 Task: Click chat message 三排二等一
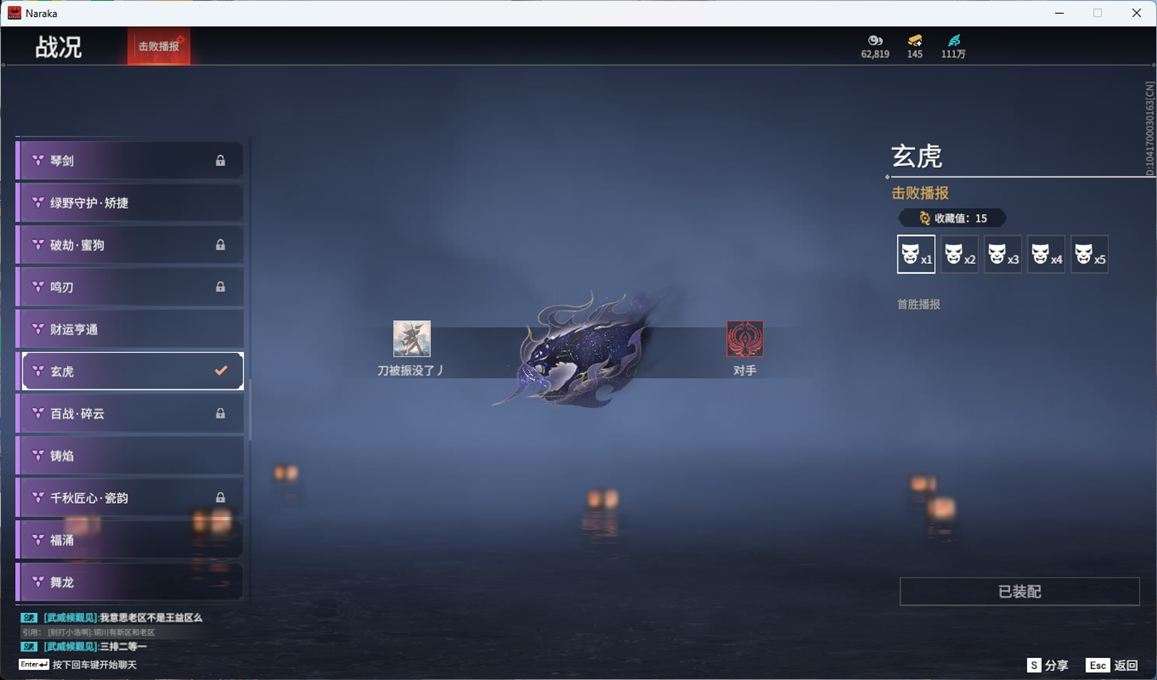[123, 646]
